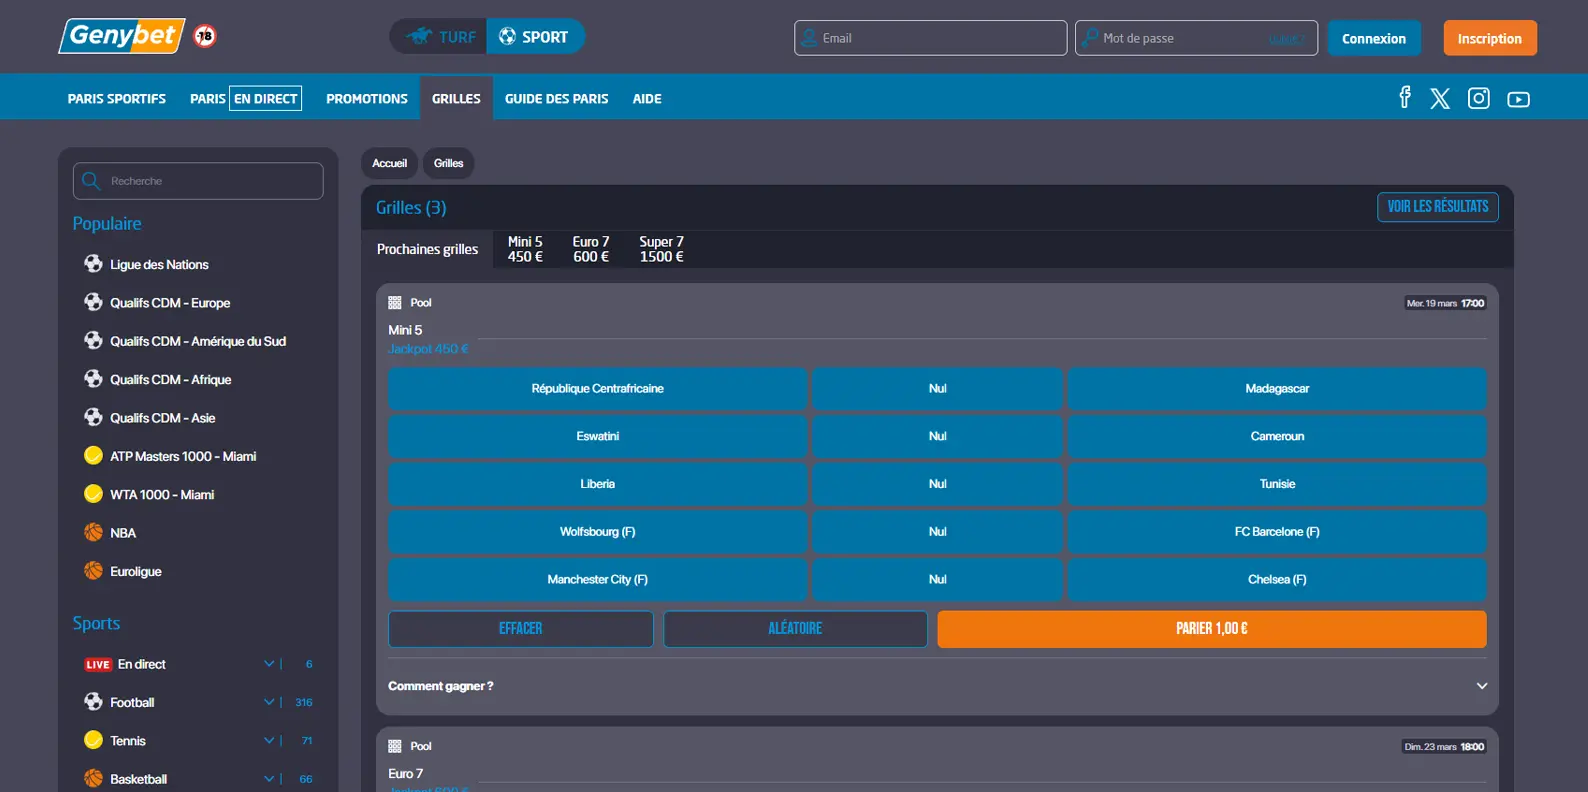
Task: Open the Genybet logo homepage
Action: pyautogui.click(x=122, y=36)
